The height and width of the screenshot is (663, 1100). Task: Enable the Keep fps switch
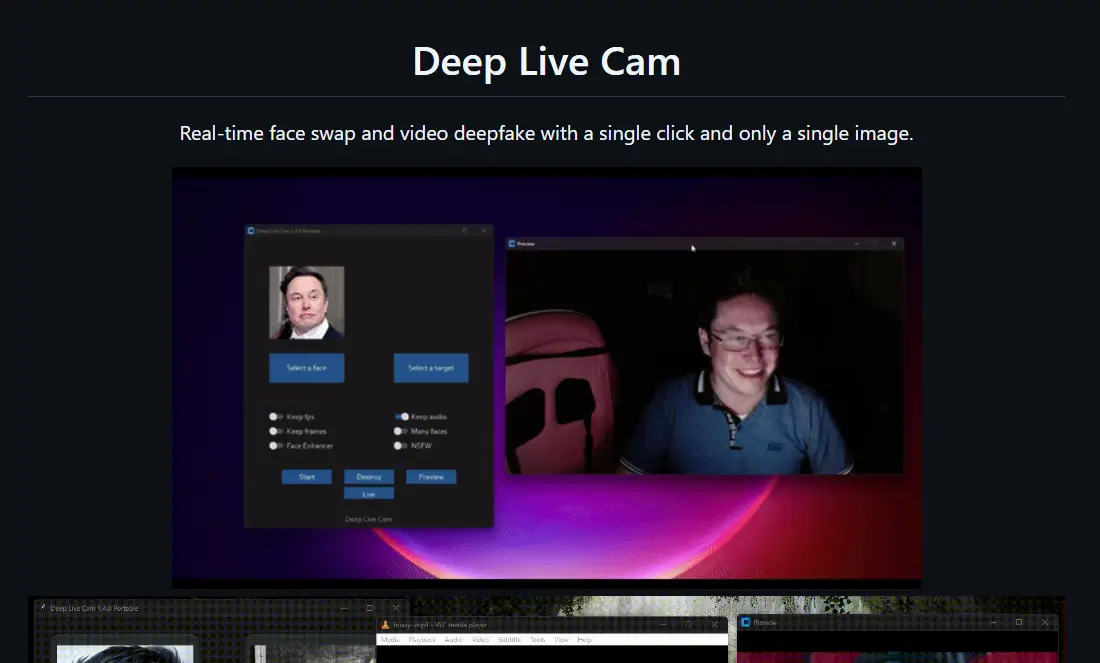(x=275, y=416)
